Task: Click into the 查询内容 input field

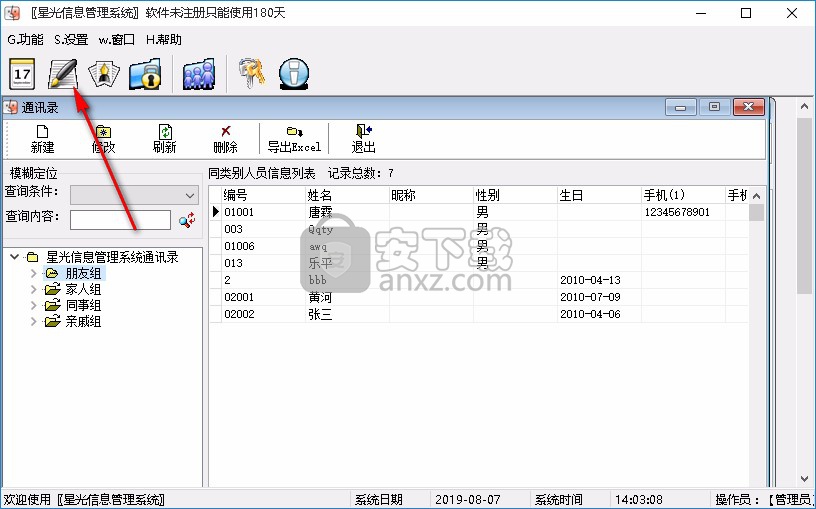Action: tap(120, 220)
